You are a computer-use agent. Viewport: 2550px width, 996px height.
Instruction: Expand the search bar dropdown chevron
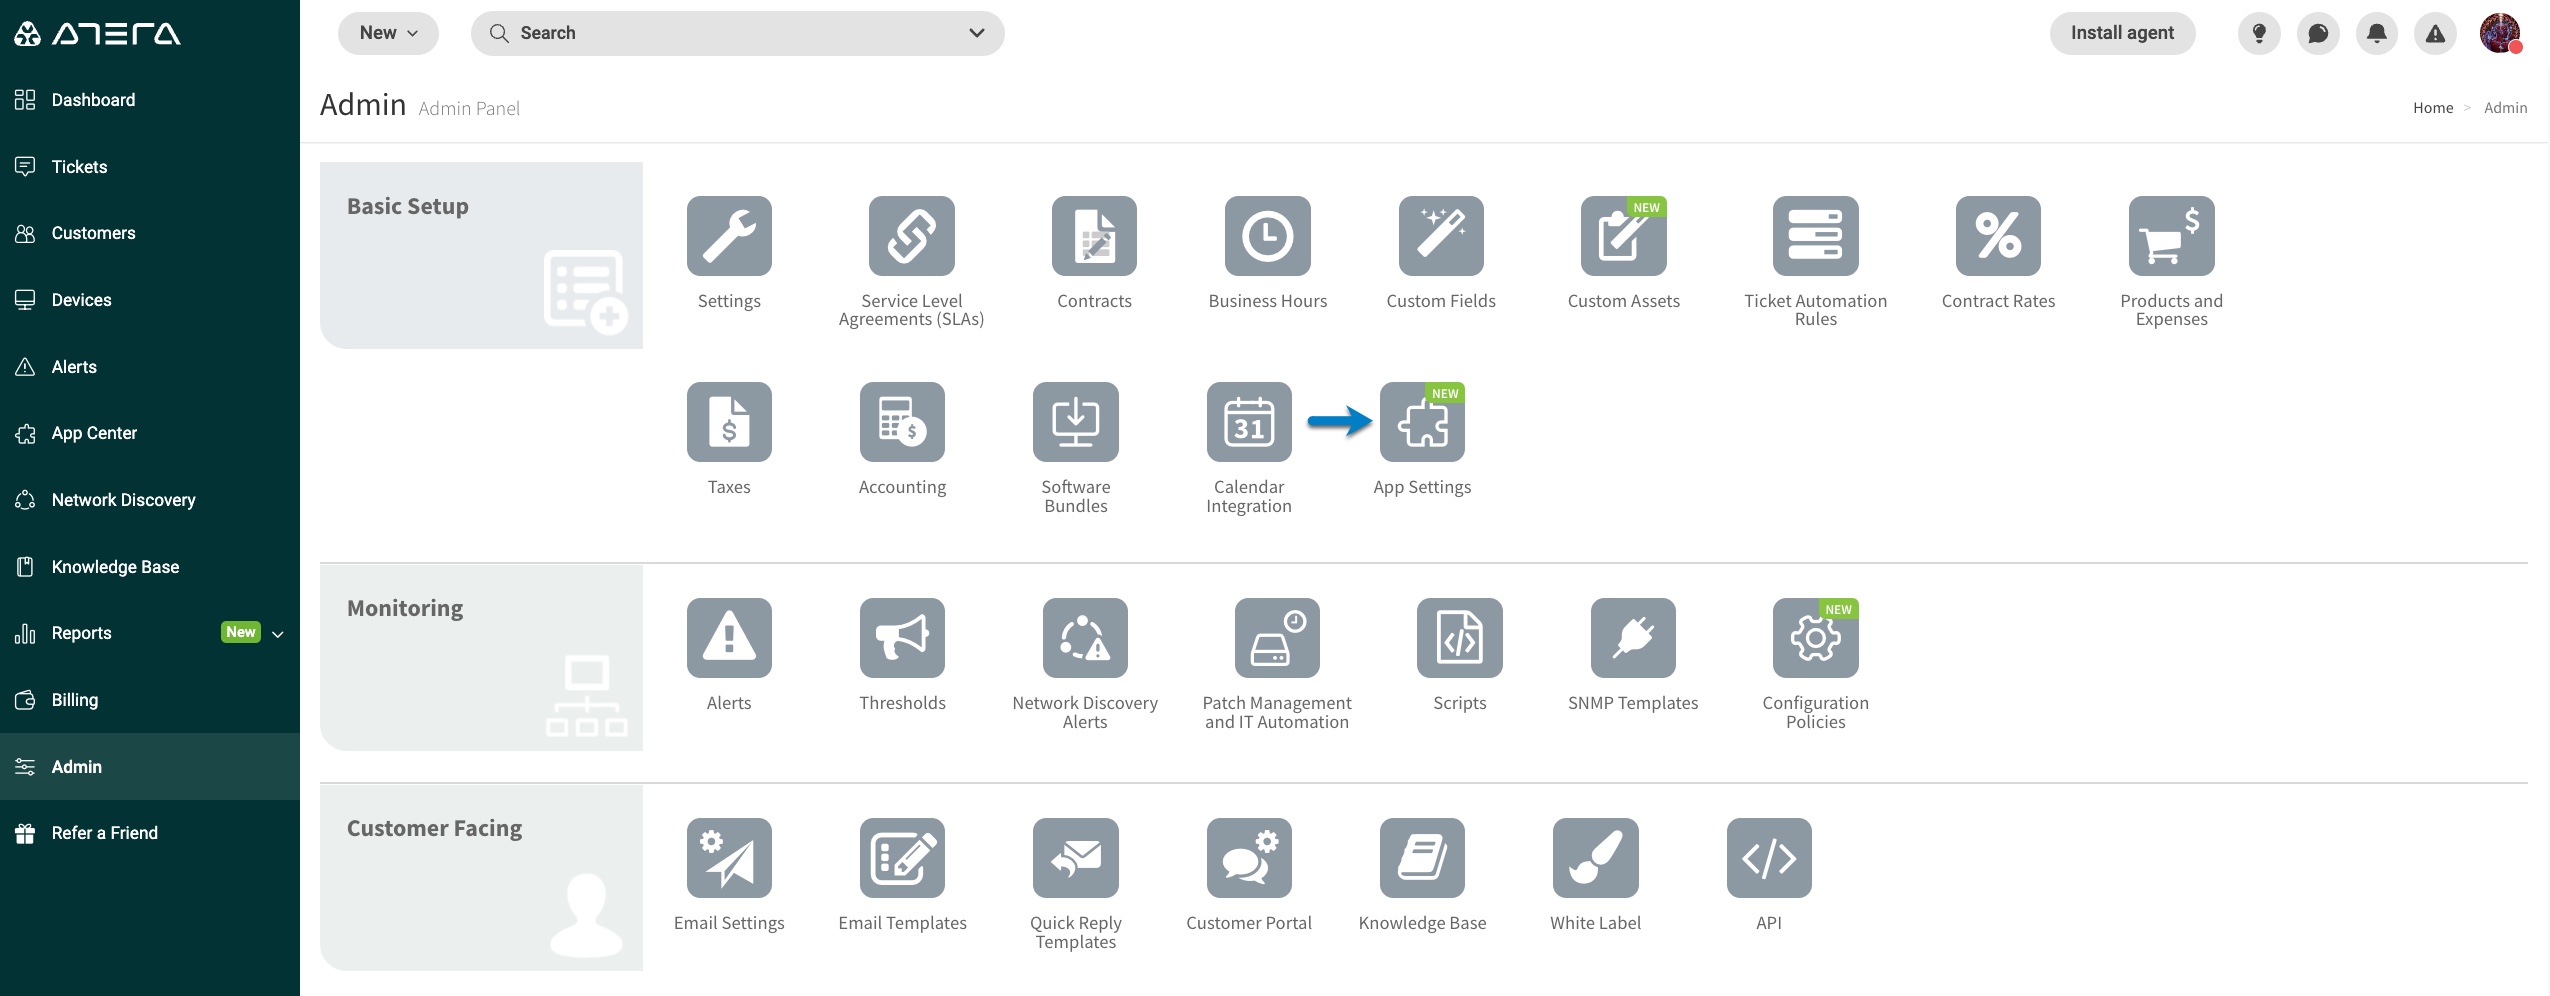click(x=976, y=33)
